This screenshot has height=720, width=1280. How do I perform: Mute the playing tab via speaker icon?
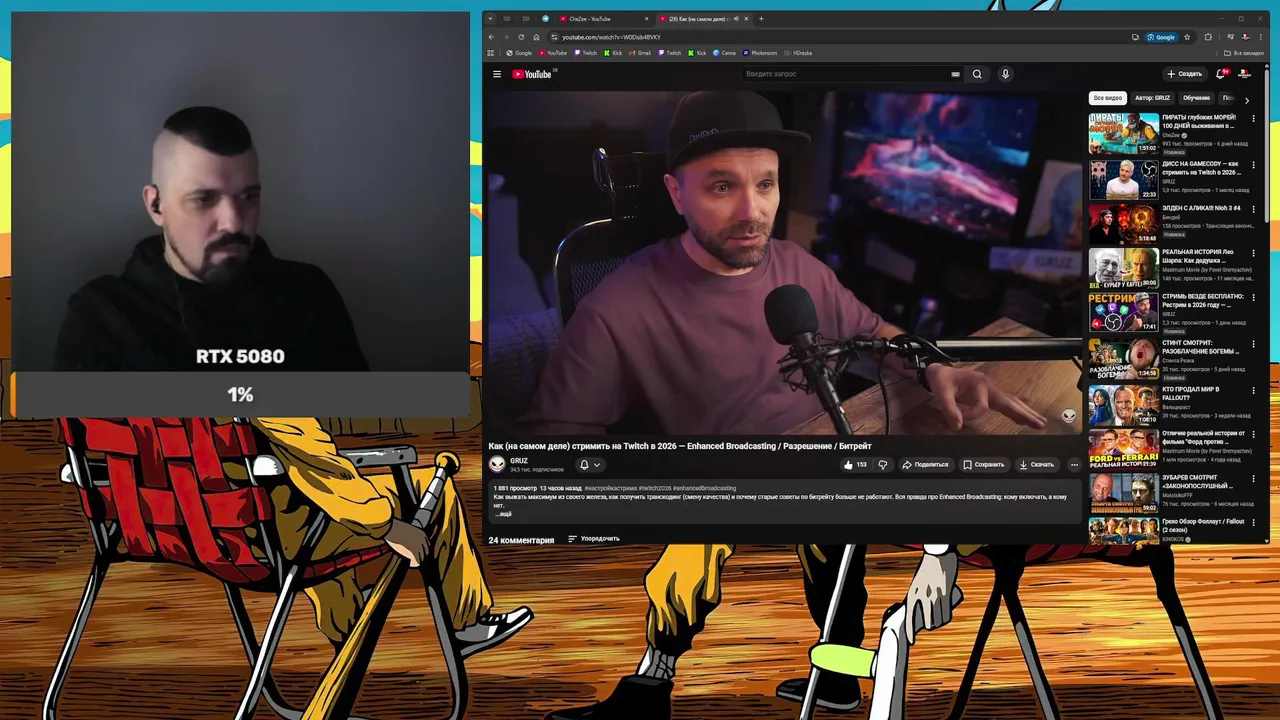click(x=736, y=19)
